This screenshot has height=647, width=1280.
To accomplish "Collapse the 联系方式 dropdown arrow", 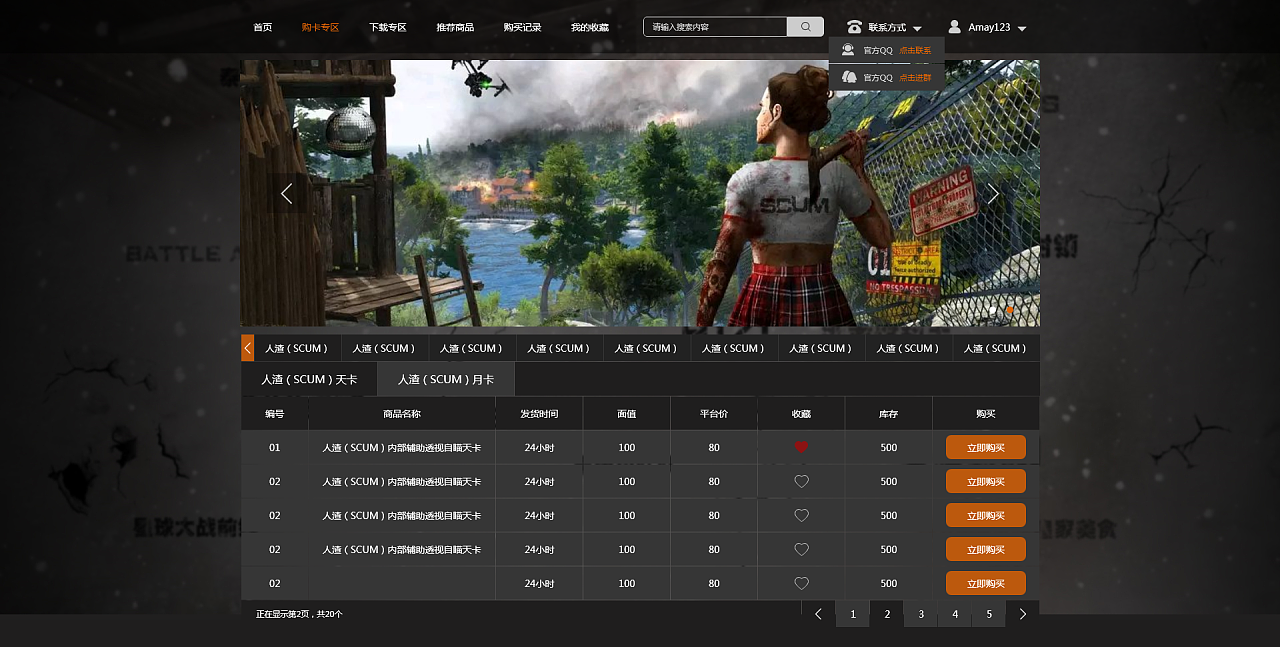I will click(x=917, y=29).
